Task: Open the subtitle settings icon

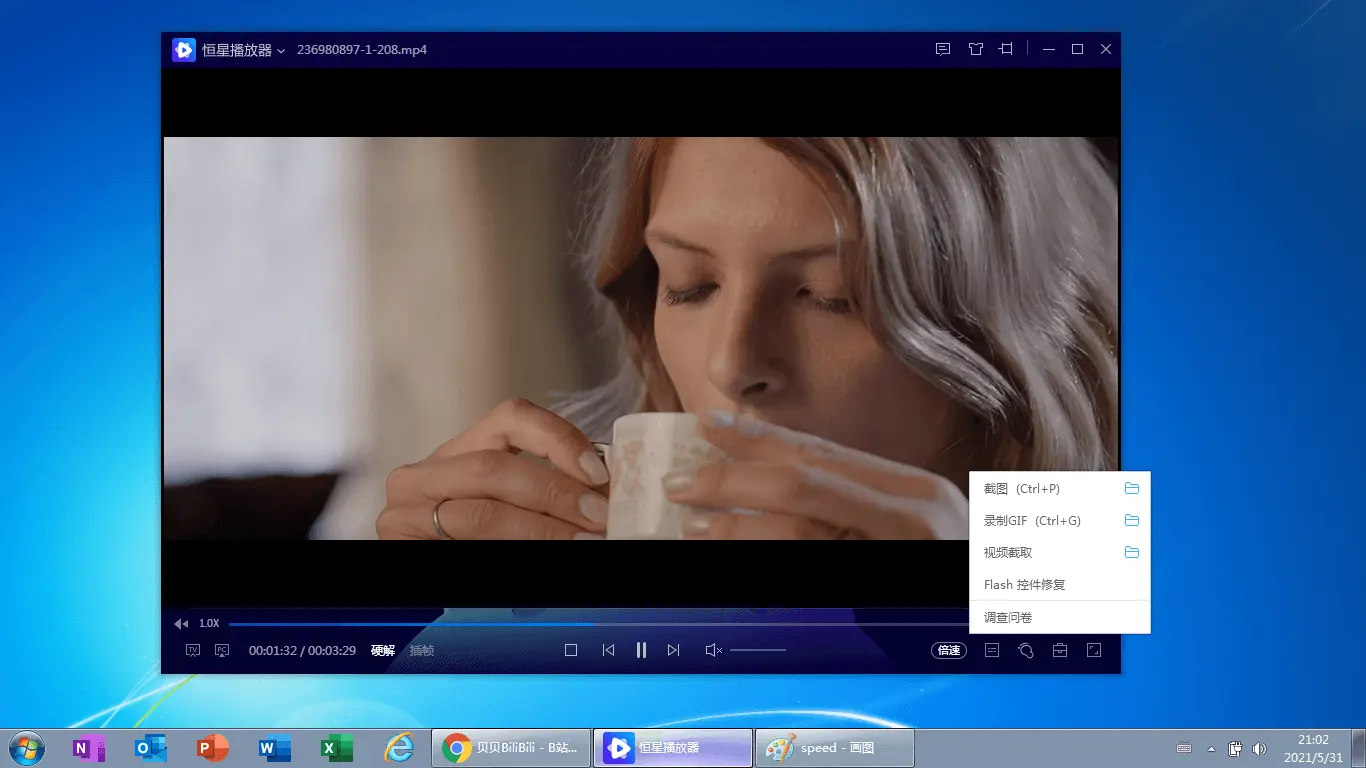Action: 991,650
